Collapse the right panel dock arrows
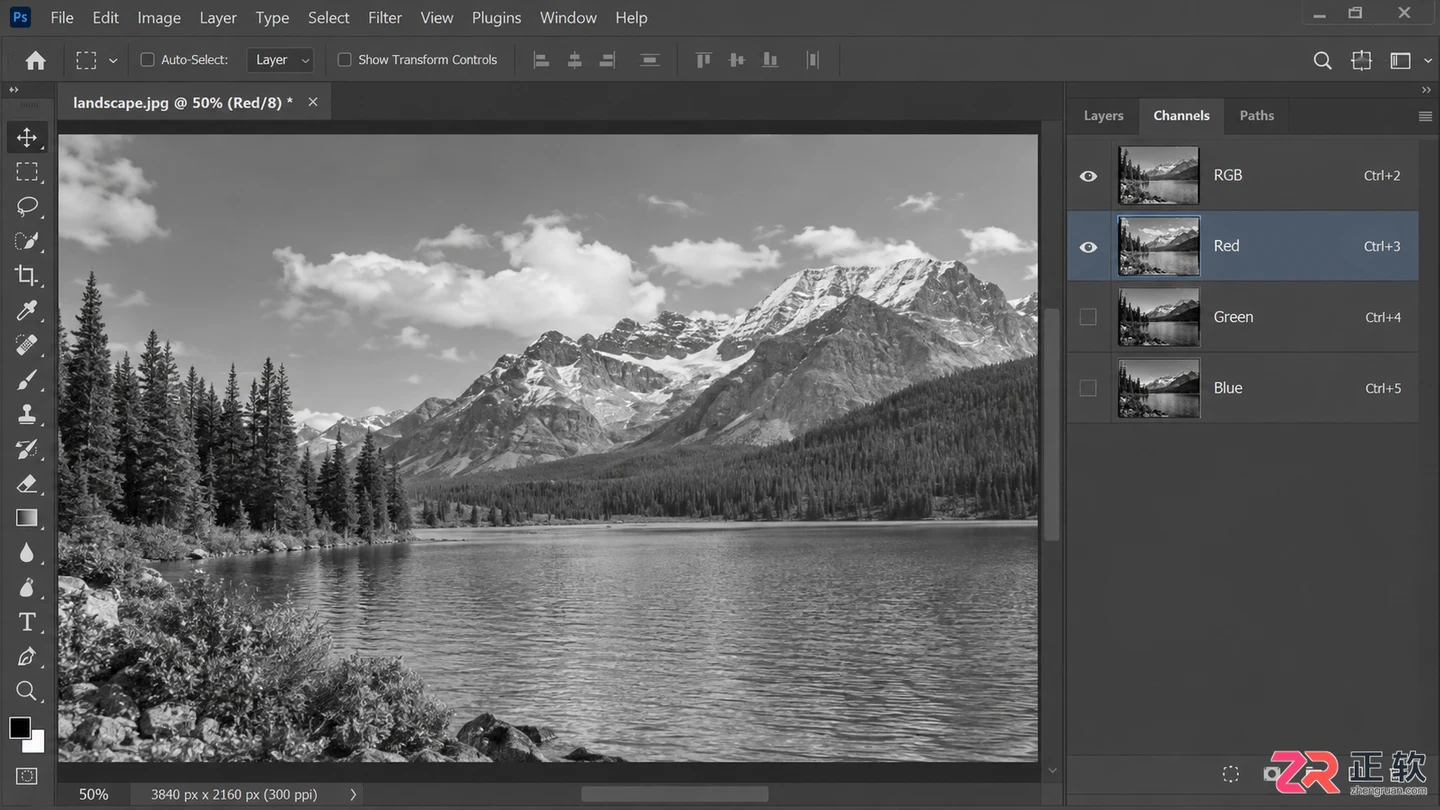Image resolution: width=1440 pixels, height=810 pixels. [x=1426, y=90]
